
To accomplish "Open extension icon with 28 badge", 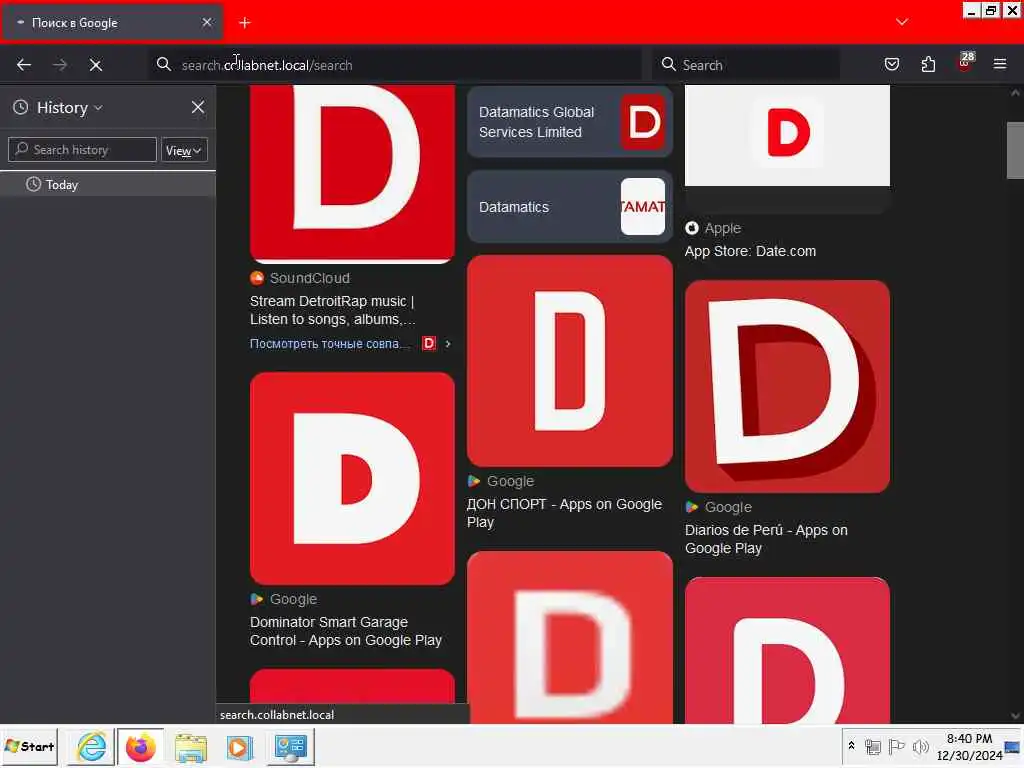I will [x=965, y=62].
